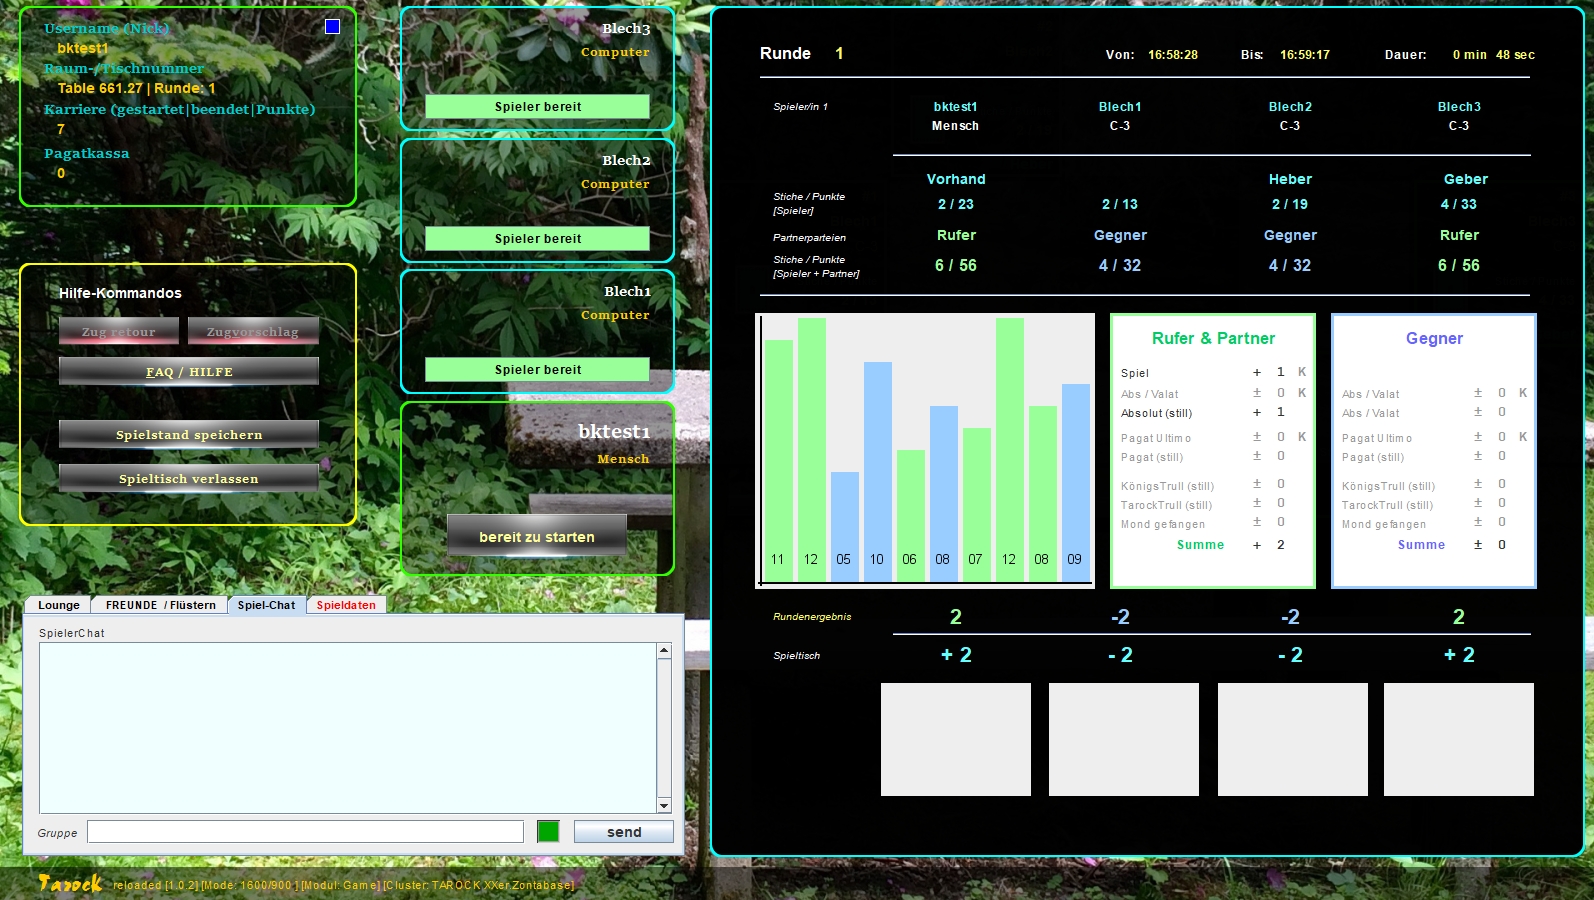1594x900 pixels.
Task: Click the blue square in the user info panel
Action: [x=332, y=27]
